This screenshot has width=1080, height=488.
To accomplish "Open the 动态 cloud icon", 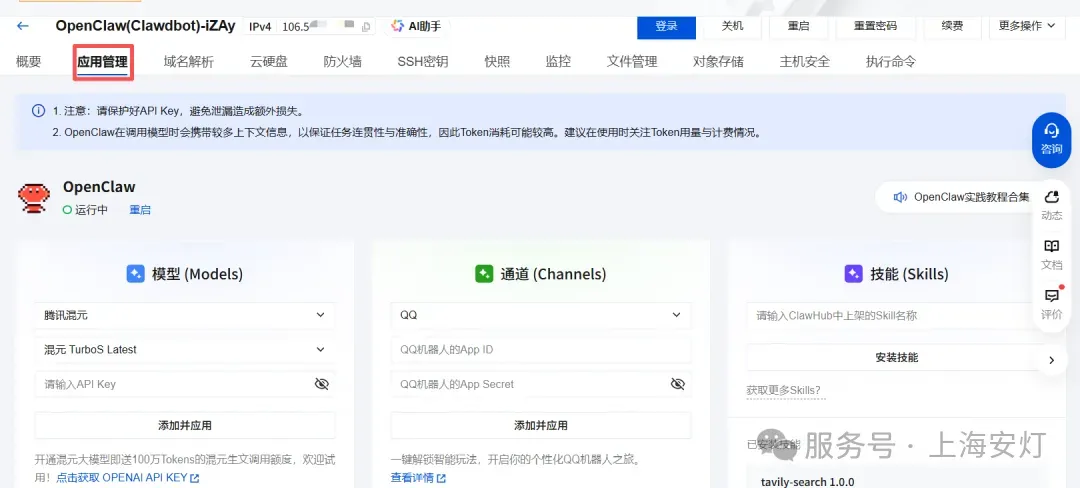I will (1051, 198).
